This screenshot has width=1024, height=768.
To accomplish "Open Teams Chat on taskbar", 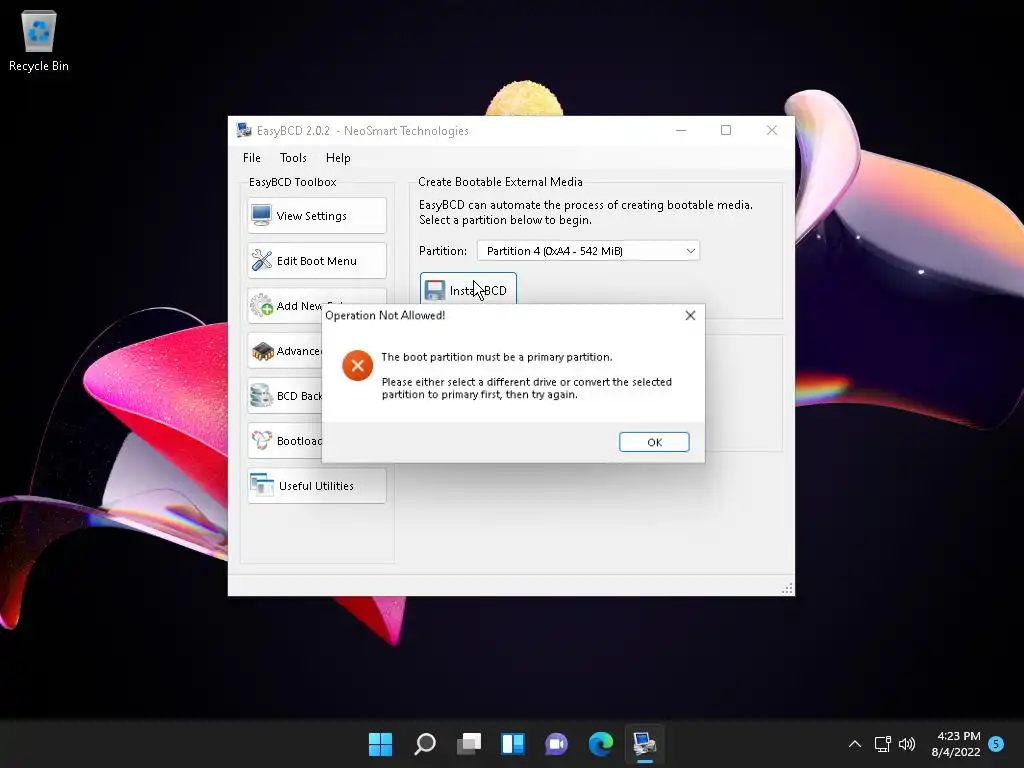I will point(556,744).
